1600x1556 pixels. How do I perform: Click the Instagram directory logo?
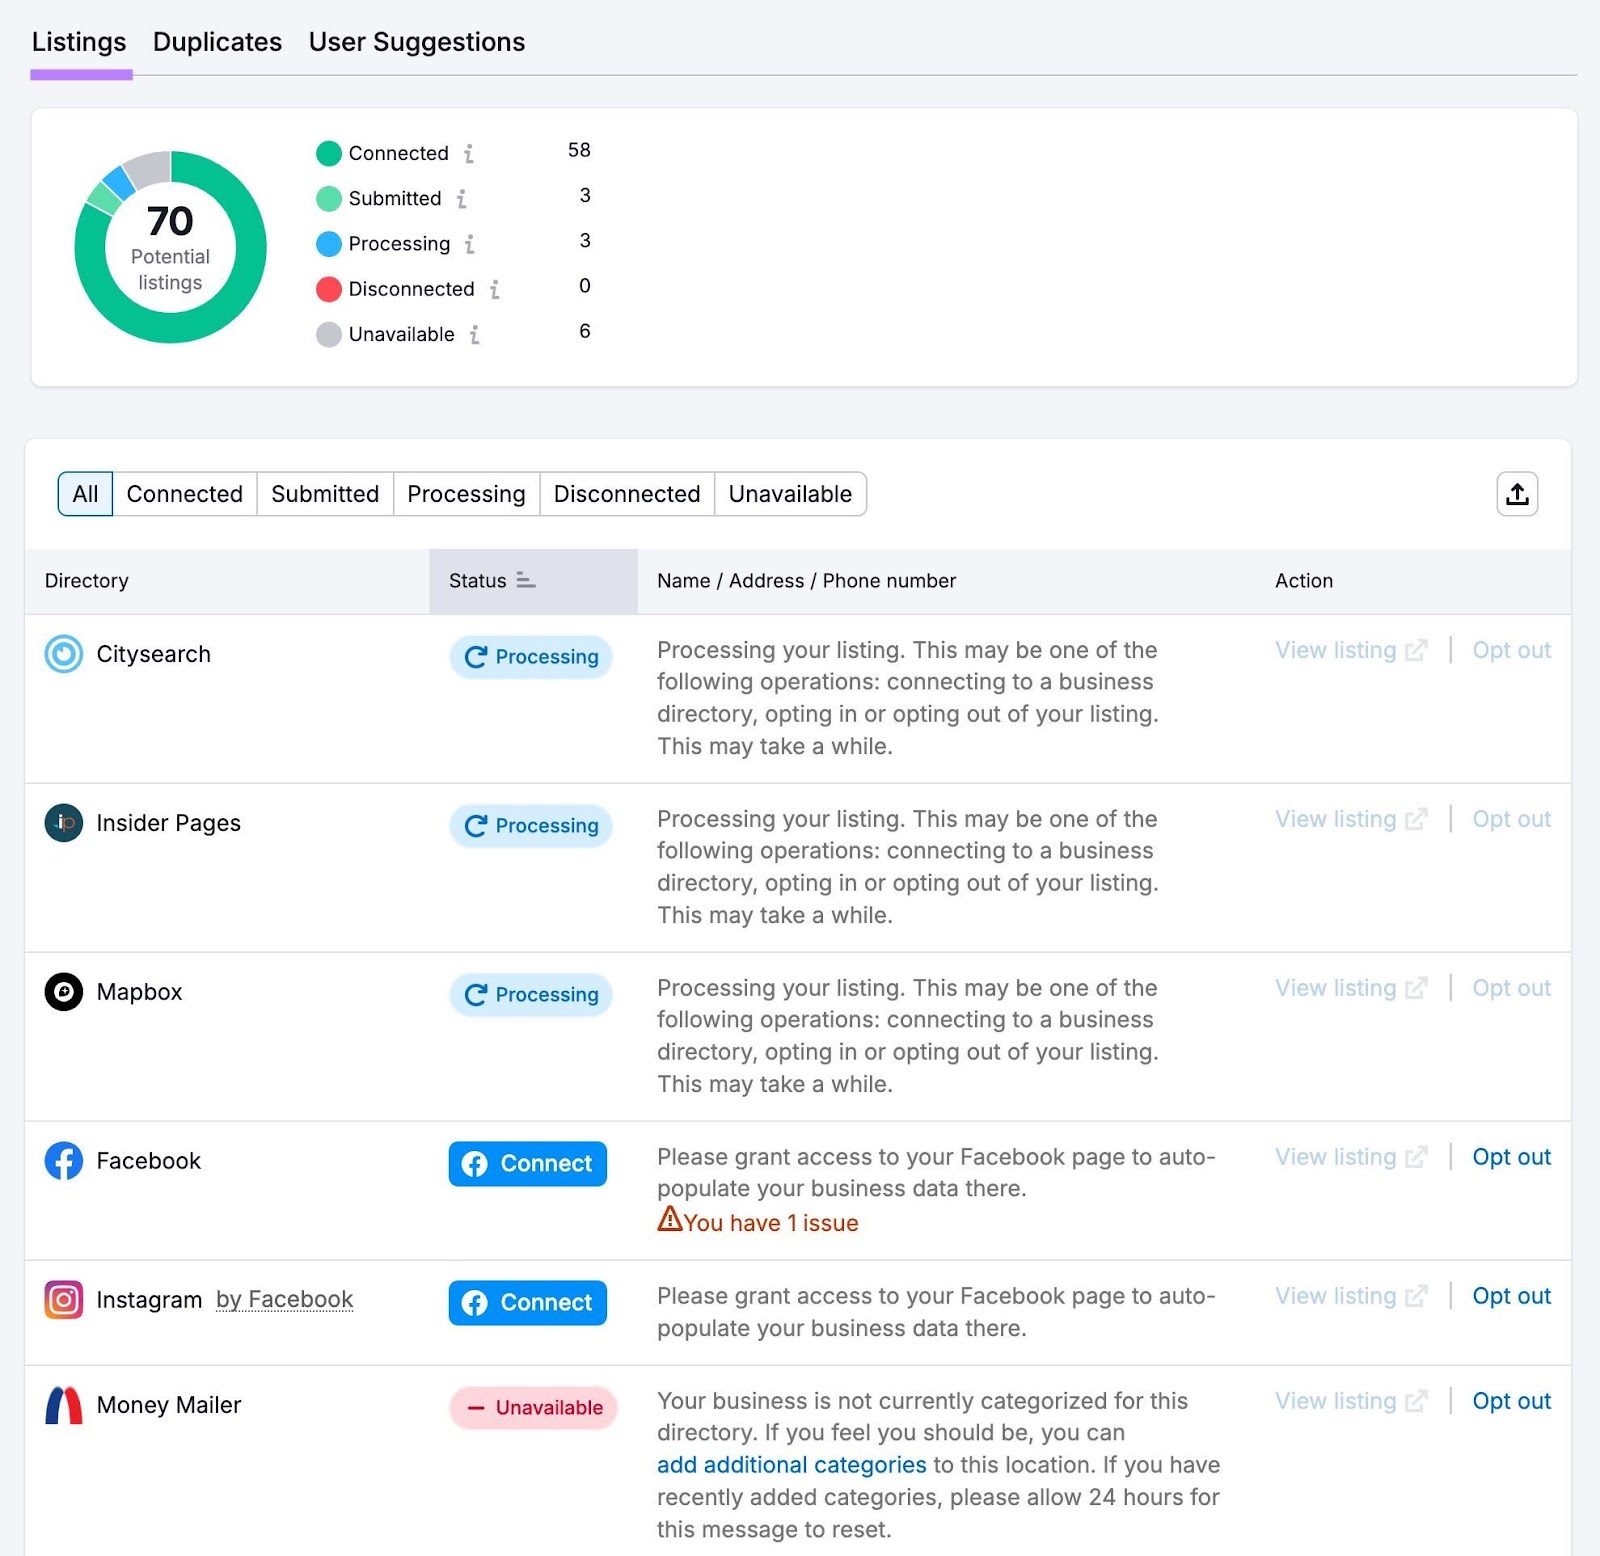point(64,1300)
